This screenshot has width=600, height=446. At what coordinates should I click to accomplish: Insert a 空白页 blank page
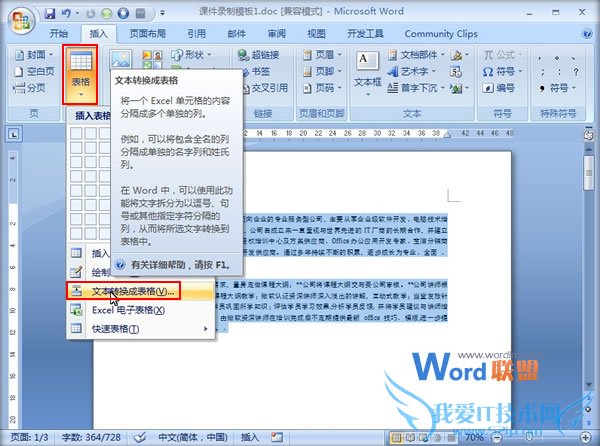click(34, 71)
